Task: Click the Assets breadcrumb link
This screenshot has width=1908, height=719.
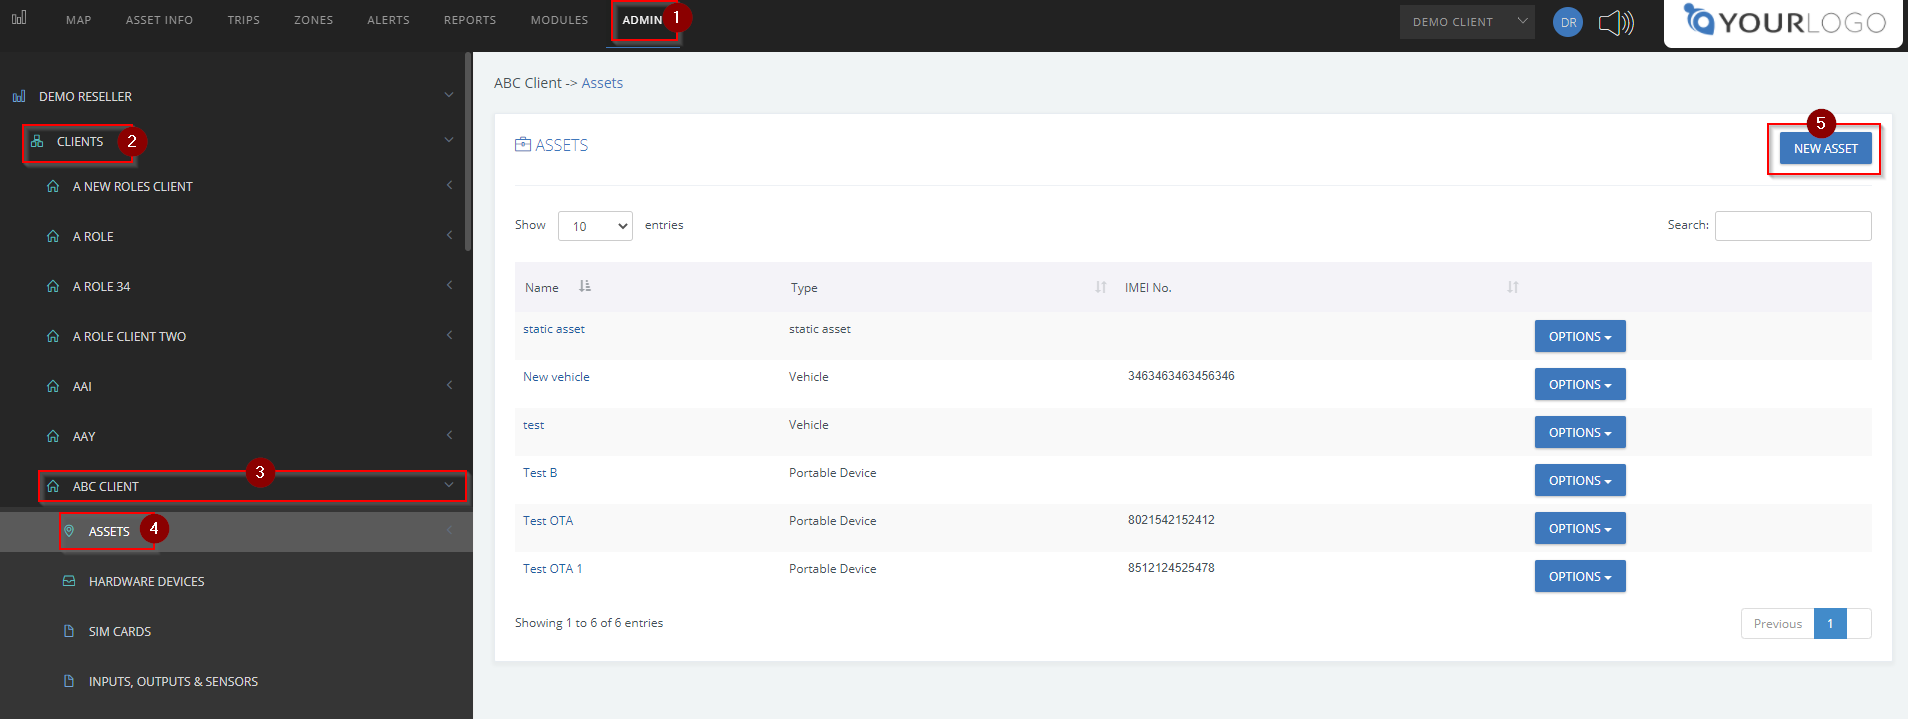Action: click(602, 83)
